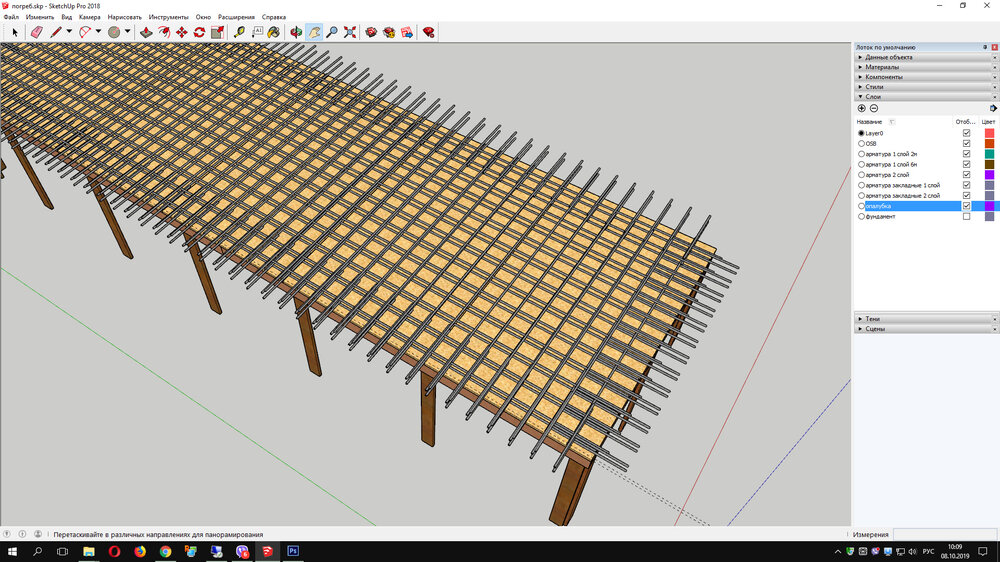Activate the Move tool
This screenshot has width=1000, height=562.
pos(182,32)
